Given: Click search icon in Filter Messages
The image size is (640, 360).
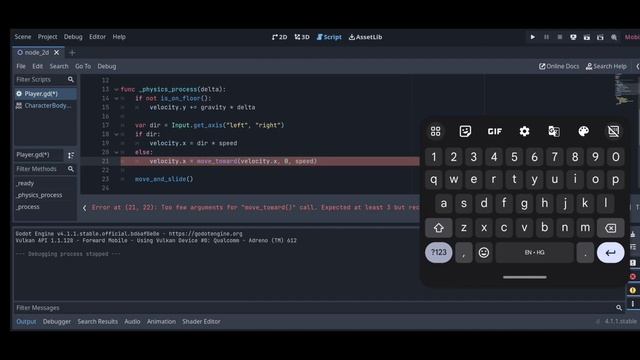Looking at the screenshot, I should point(619,308).
